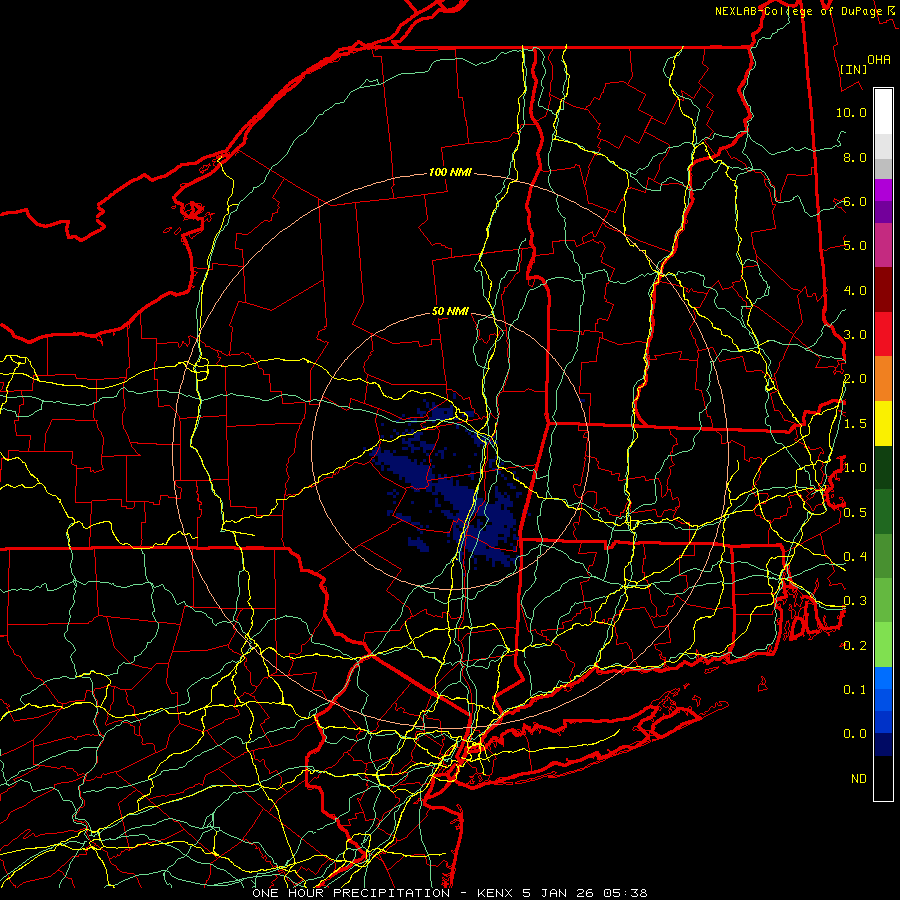
Task: Click the 1.0 legend value
Action: (855, 468)
